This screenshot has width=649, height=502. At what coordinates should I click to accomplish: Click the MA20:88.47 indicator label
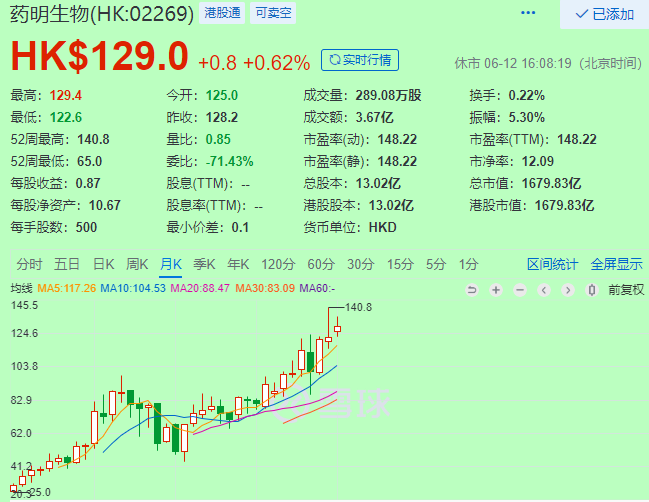tap(200, 288)
